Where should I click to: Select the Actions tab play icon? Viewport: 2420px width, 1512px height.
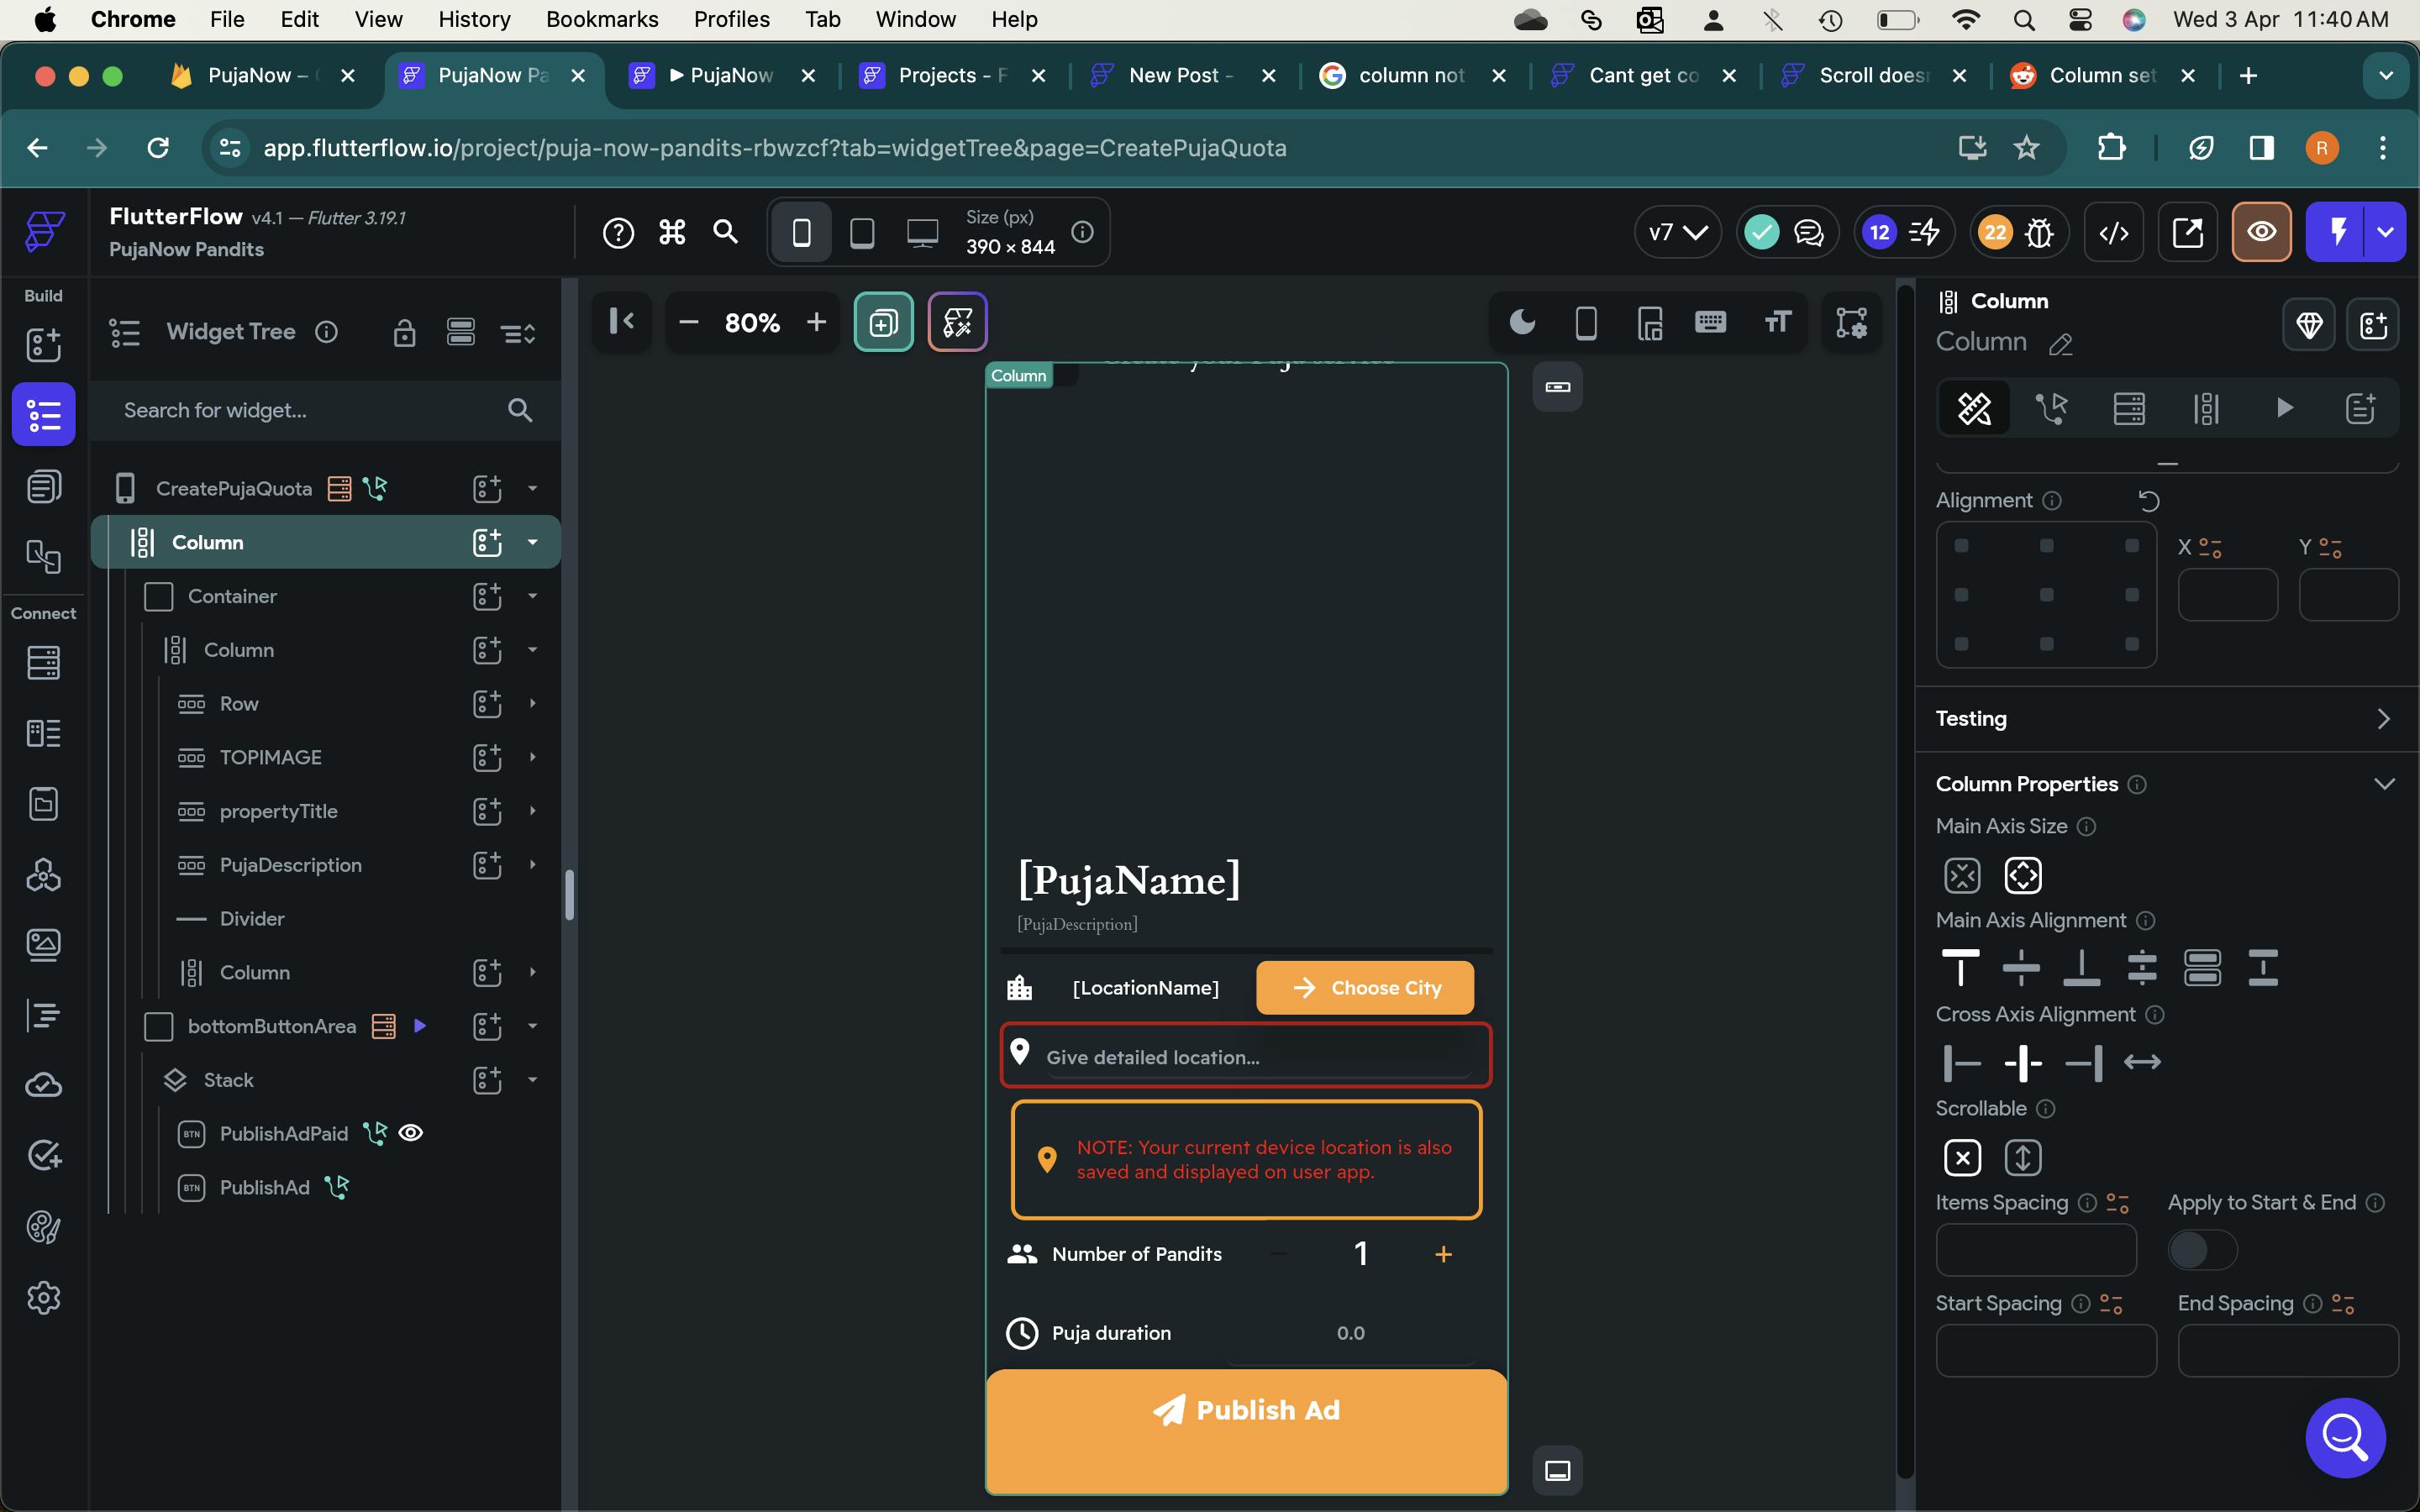pos(2284,408)
